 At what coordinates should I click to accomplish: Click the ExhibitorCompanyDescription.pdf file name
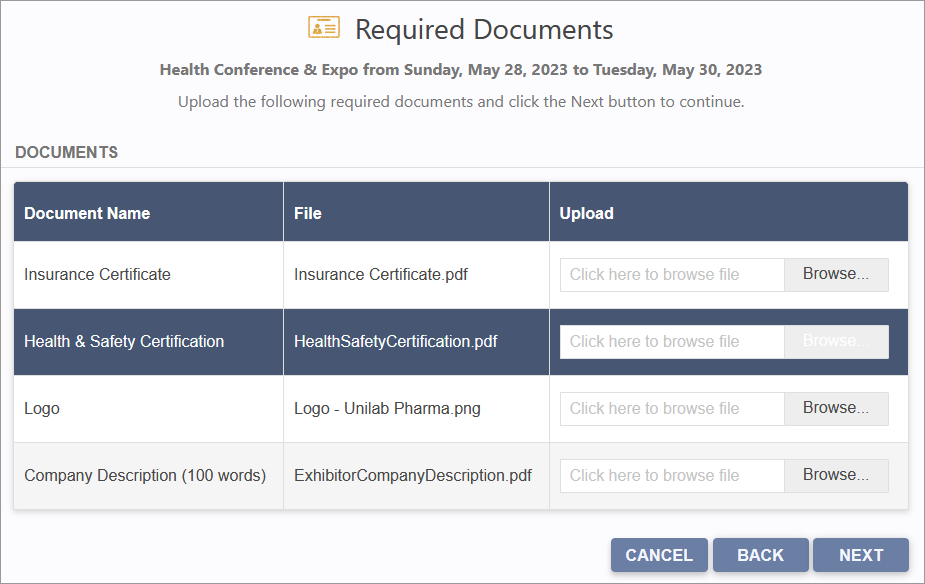[413, 475]
